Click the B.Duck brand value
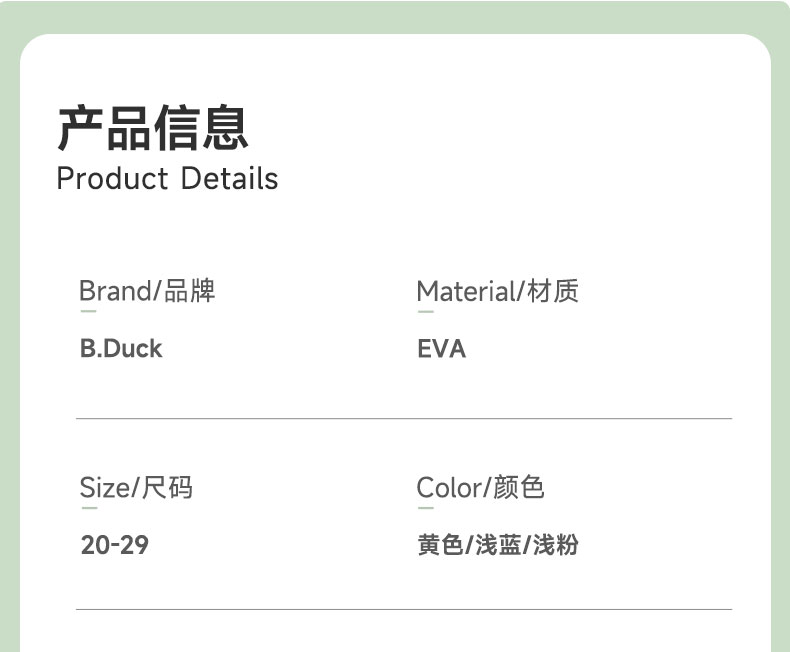Image resolution: width=790 pixels, height=652 pixels. [x=121, y=349]
